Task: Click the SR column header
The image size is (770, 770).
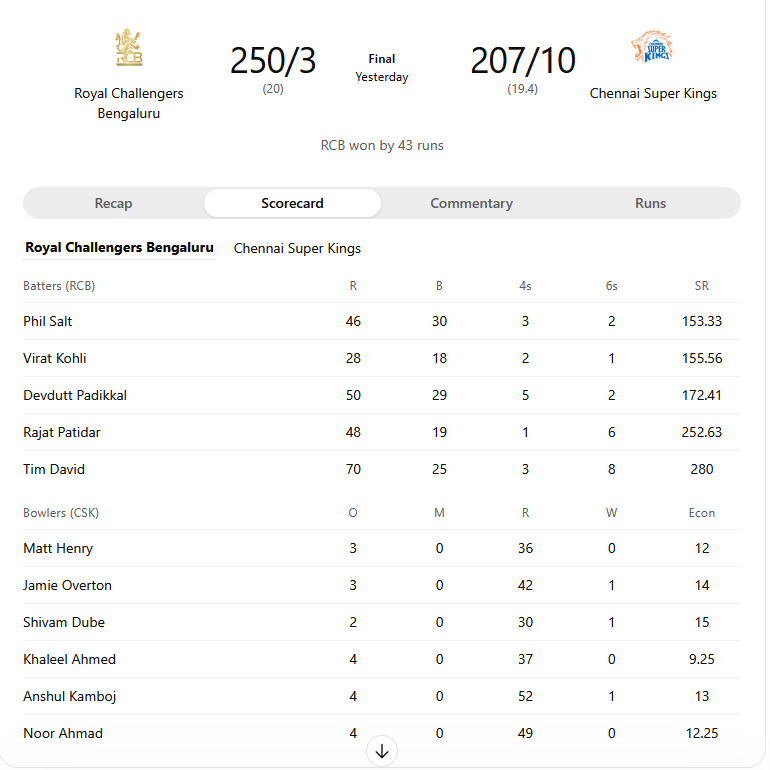Action: (701, 286)
